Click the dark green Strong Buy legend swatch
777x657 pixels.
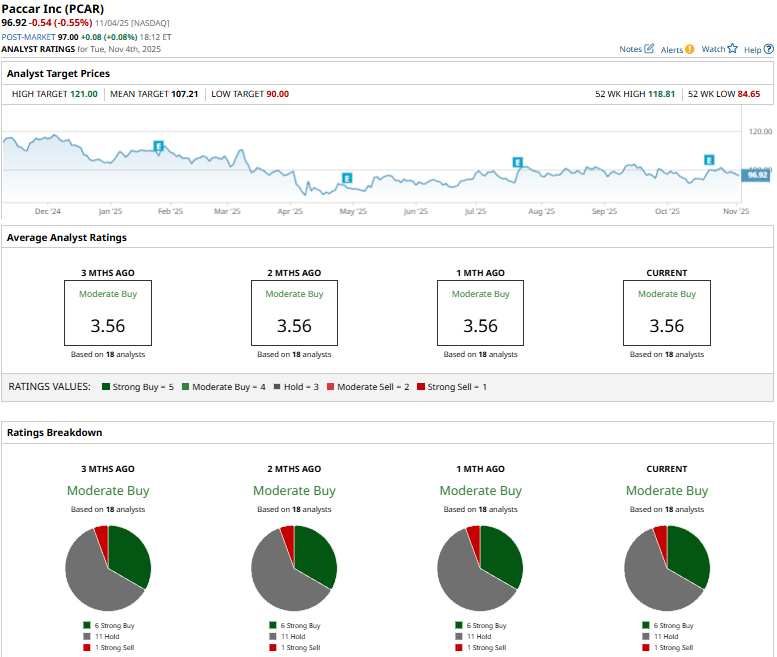105,386
